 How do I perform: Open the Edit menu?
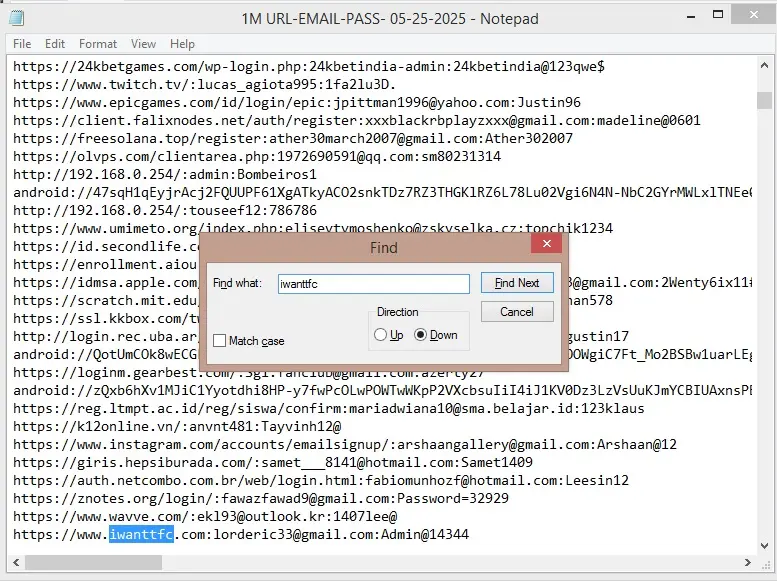click(x=55, y=44)
